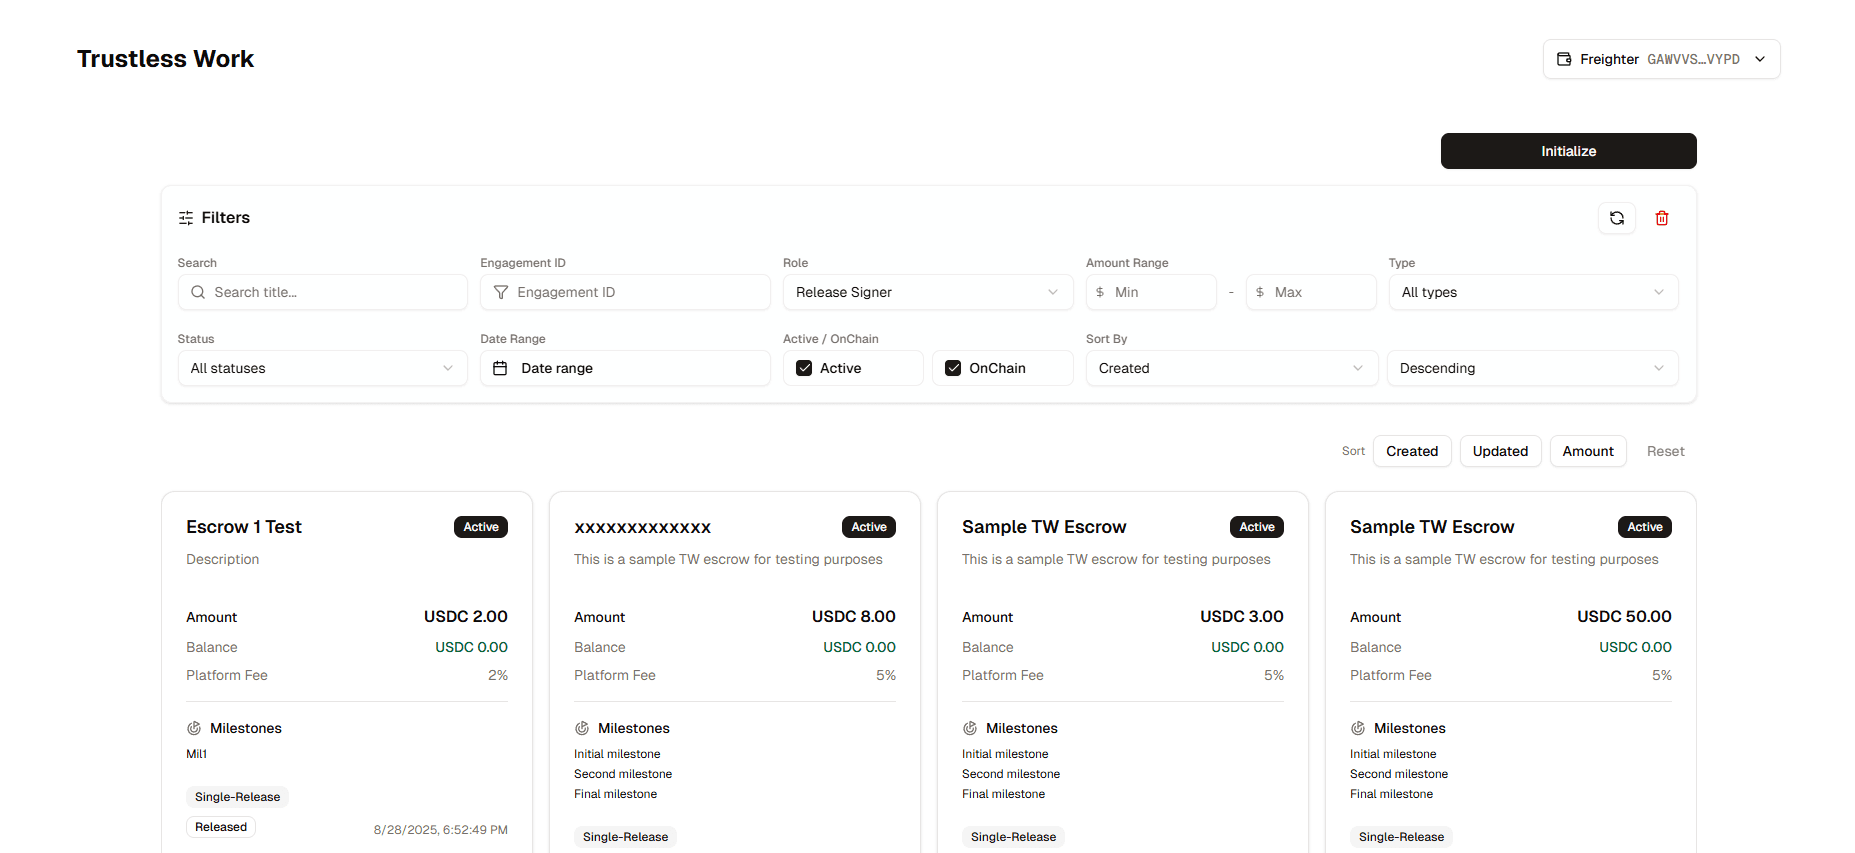Click Second milestone in xxxxxxxxxxxxx card
The height and width of the screenshot is (853, 1855).
[x=623, y=774]
